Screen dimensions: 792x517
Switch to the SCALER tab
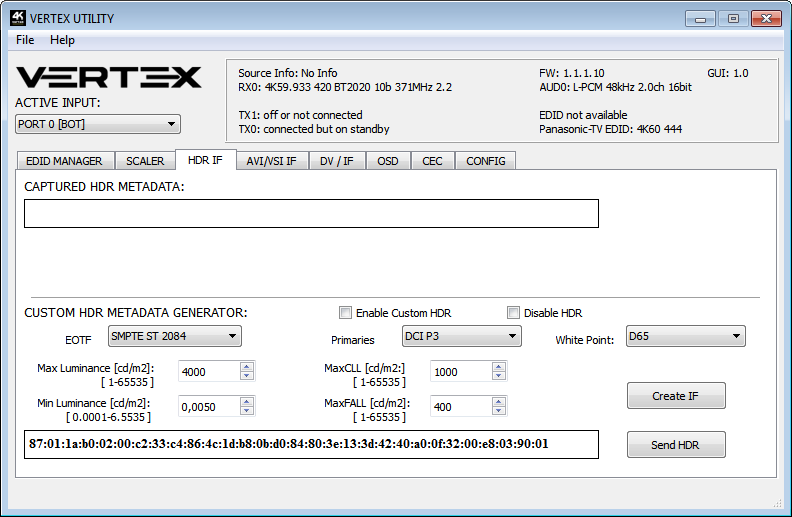[145, 161]
